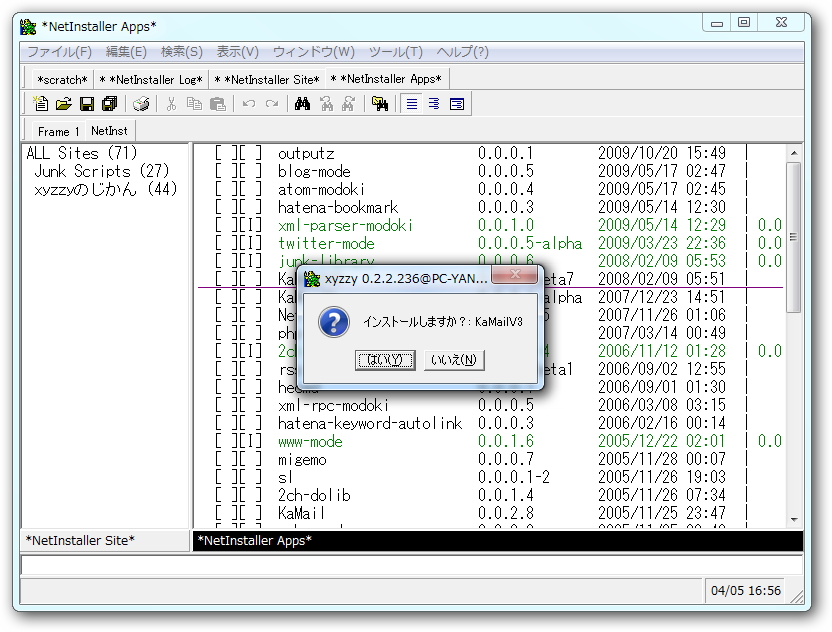This screenshot has height=632, width=832.
Task: Open the 検索(S) menu
Action: pos(181,52)
